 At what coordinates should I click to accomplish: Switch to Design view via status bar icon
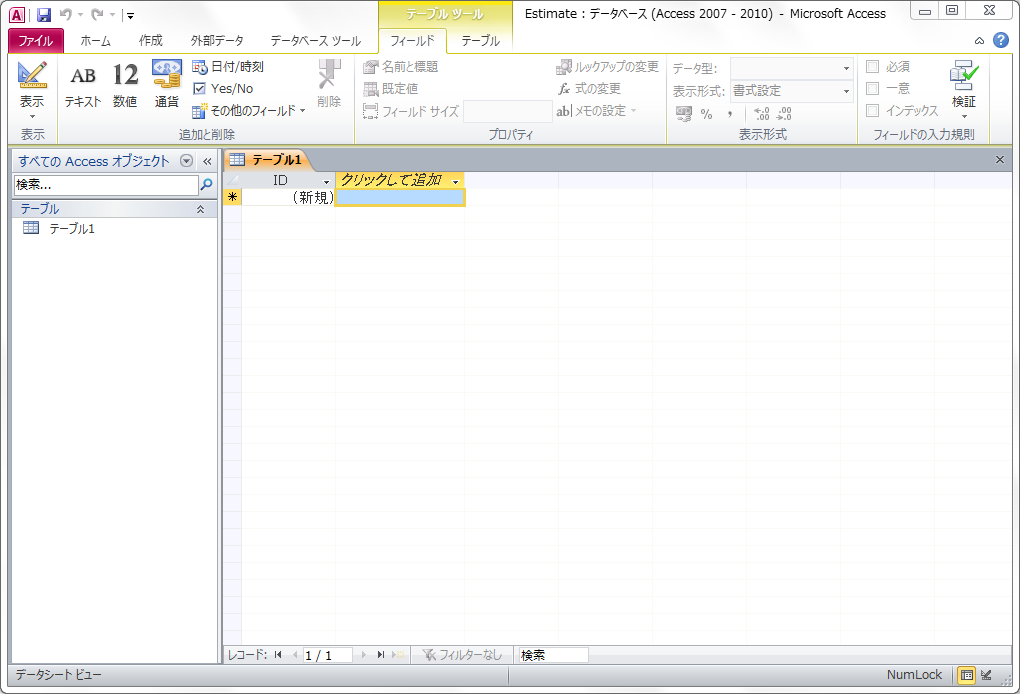click(x=987, y=675)
